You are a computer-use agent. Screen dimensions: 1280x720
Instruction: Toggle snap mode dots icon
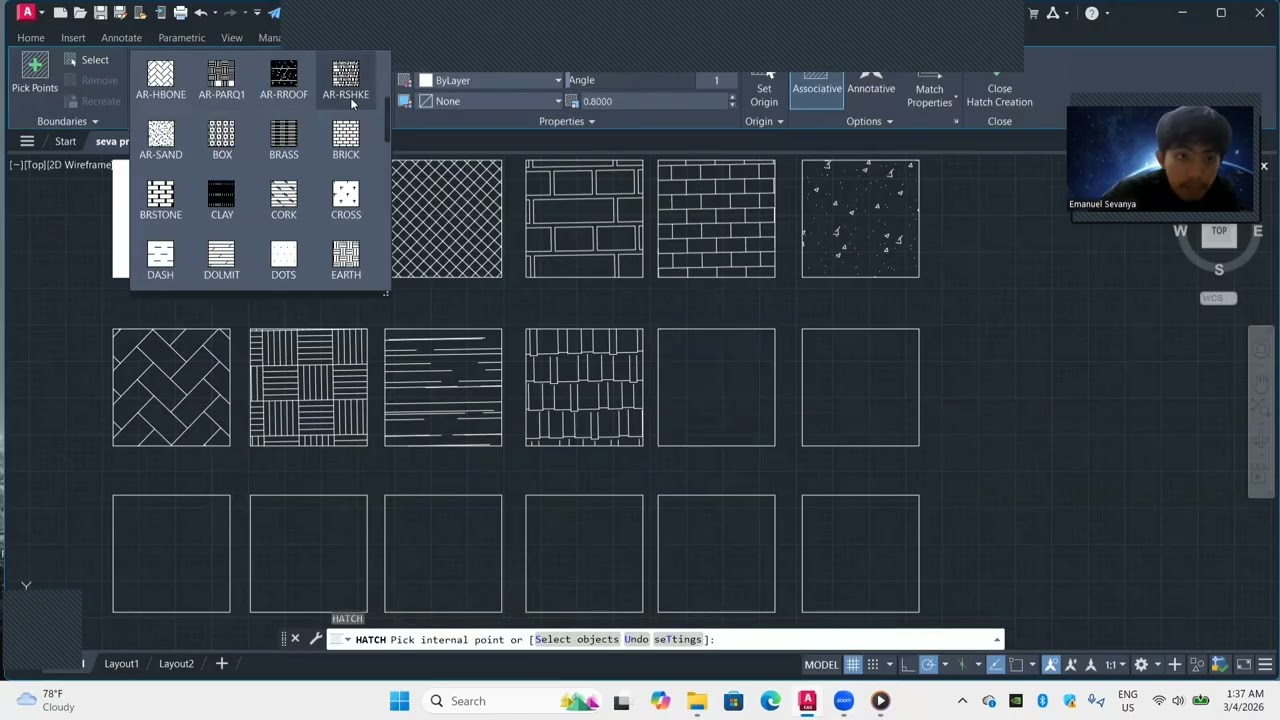click(x=873, y=664)
